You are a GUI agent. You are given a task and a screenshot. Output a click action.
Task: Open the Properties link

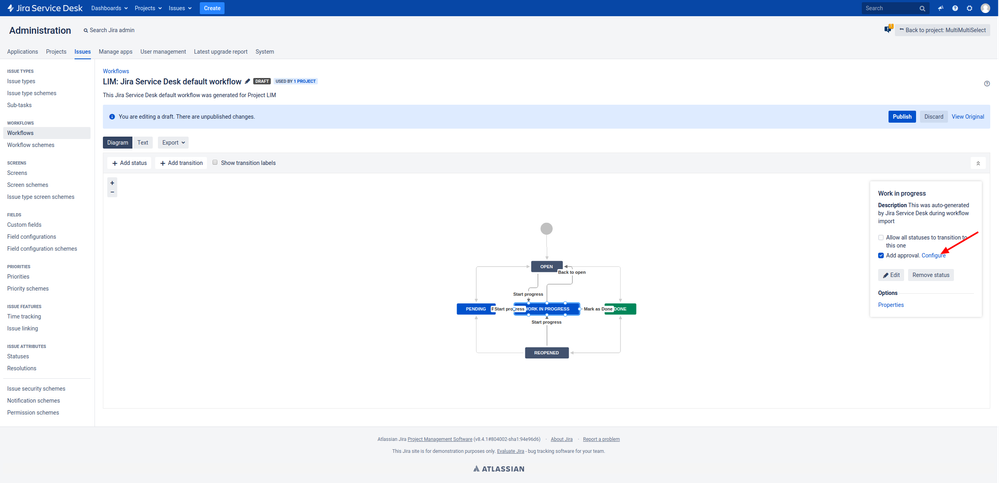pos(891,305)
